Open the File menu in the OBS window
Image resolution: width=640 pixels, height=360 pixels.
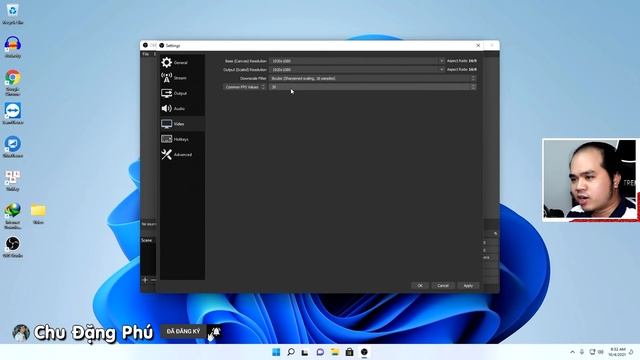(x=146, y=54)
